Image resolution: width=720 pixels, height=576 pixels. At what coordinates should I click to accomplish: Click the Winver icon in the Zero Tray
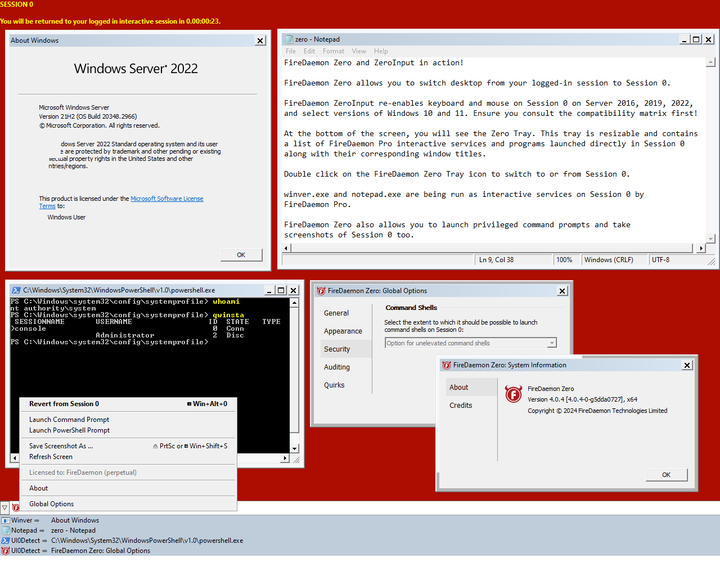(x=6, y=520)
